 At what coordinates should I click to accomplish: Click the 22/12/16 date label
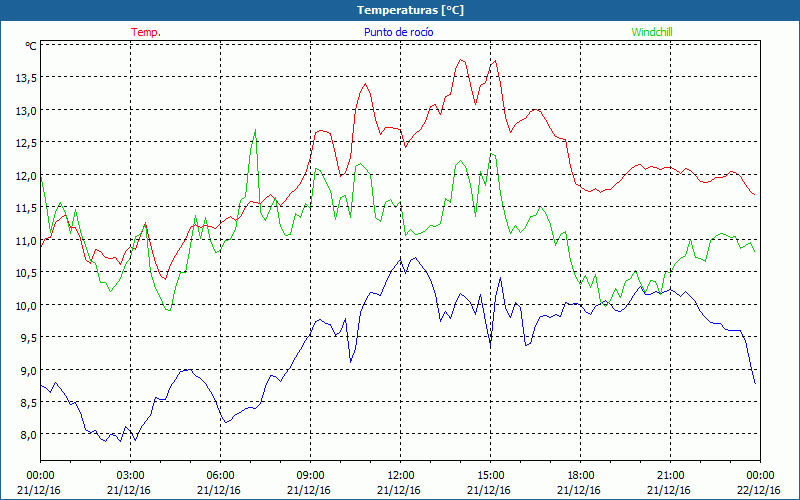click(759, 490)
